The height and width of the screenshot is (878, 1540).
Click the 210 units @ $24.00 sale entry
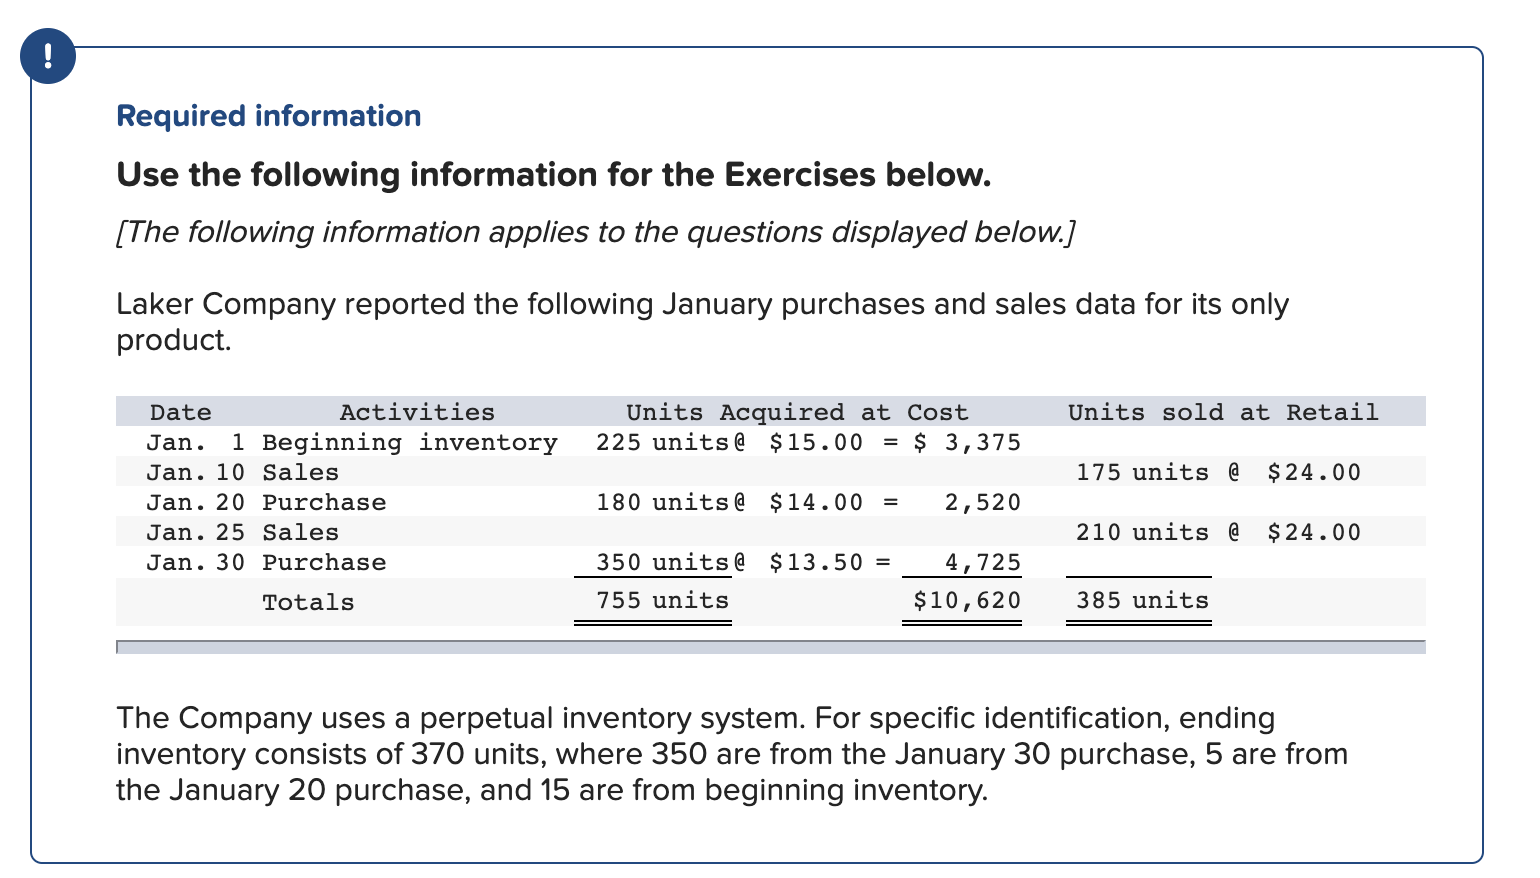click(x=1218, y=532)
